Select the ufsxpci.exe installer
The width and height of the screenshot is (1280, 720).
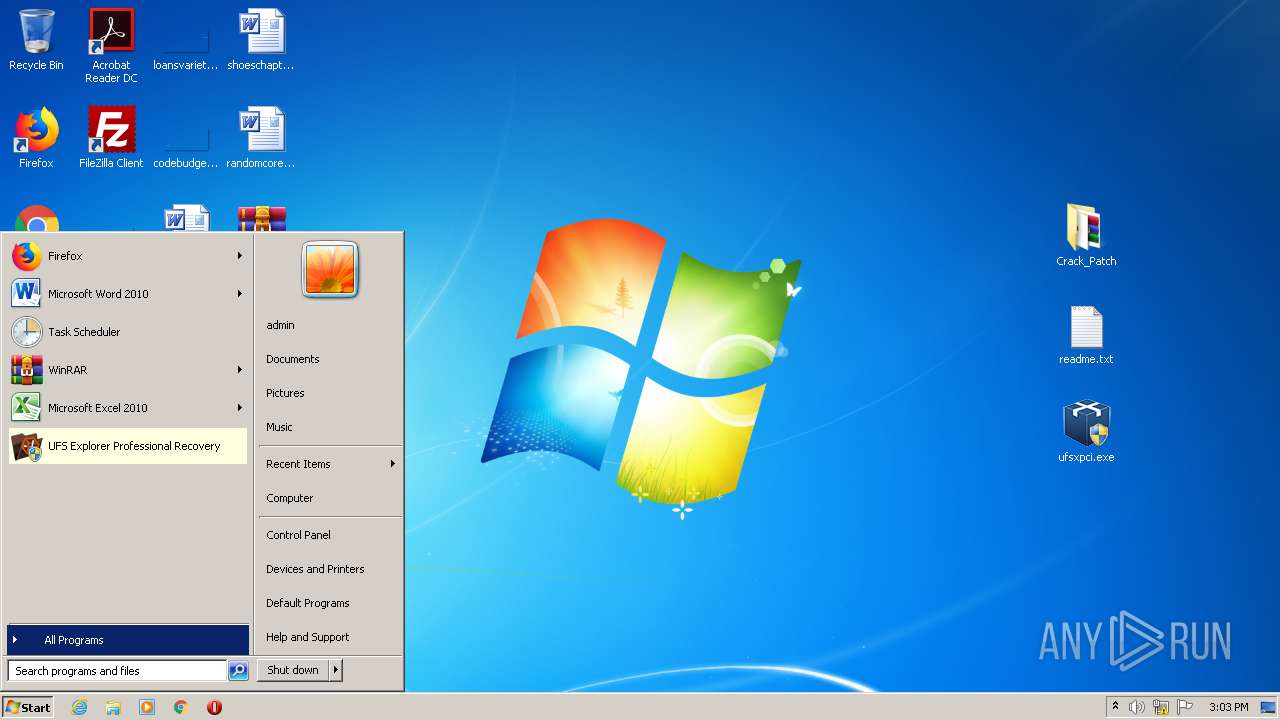pos(1086,431)
